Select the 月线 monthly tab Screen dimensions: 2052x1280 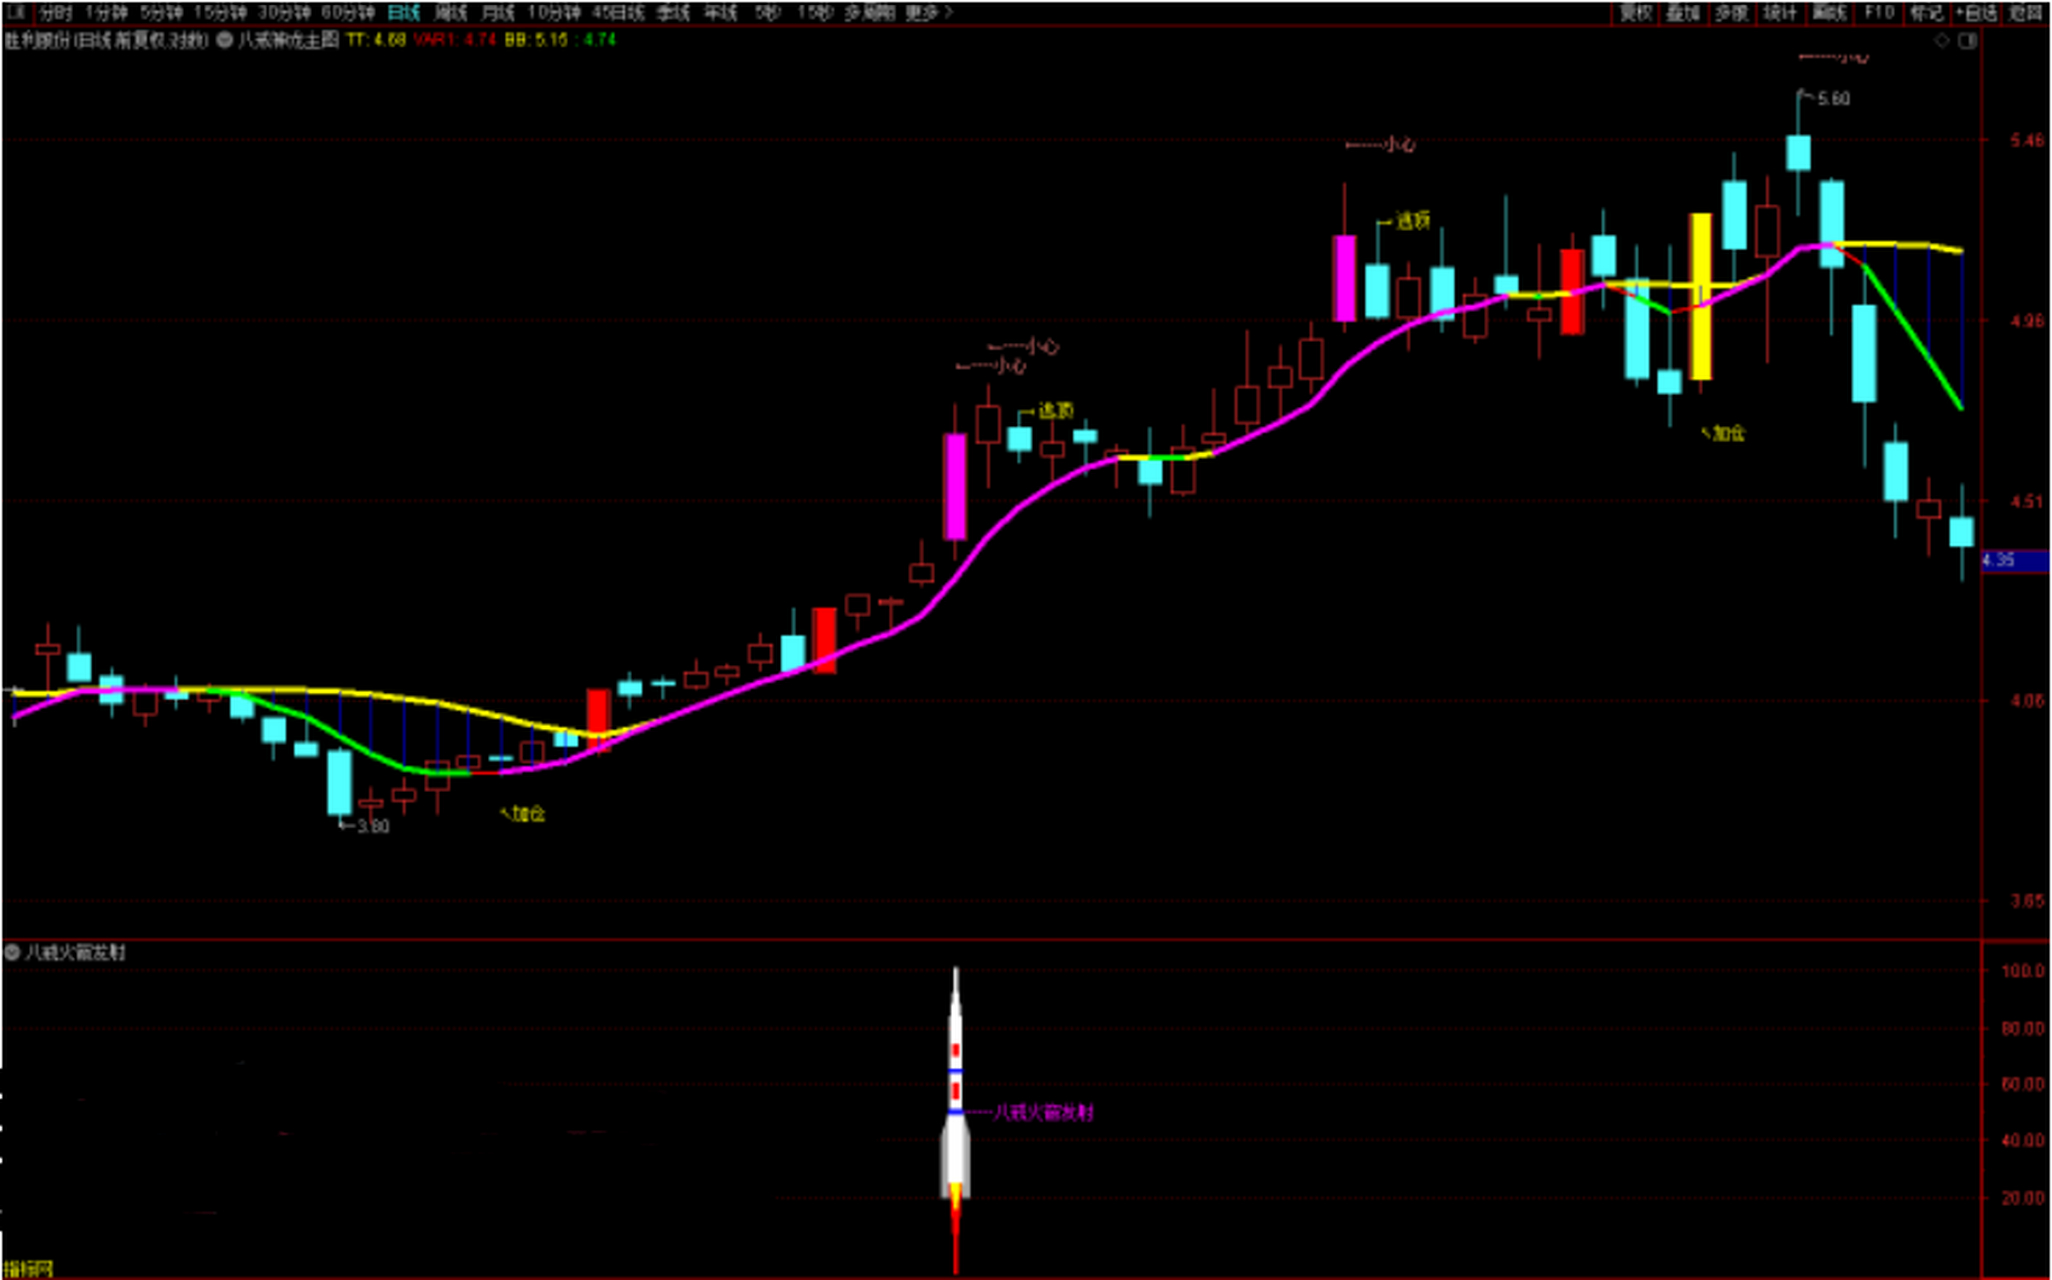click(497, 13)
